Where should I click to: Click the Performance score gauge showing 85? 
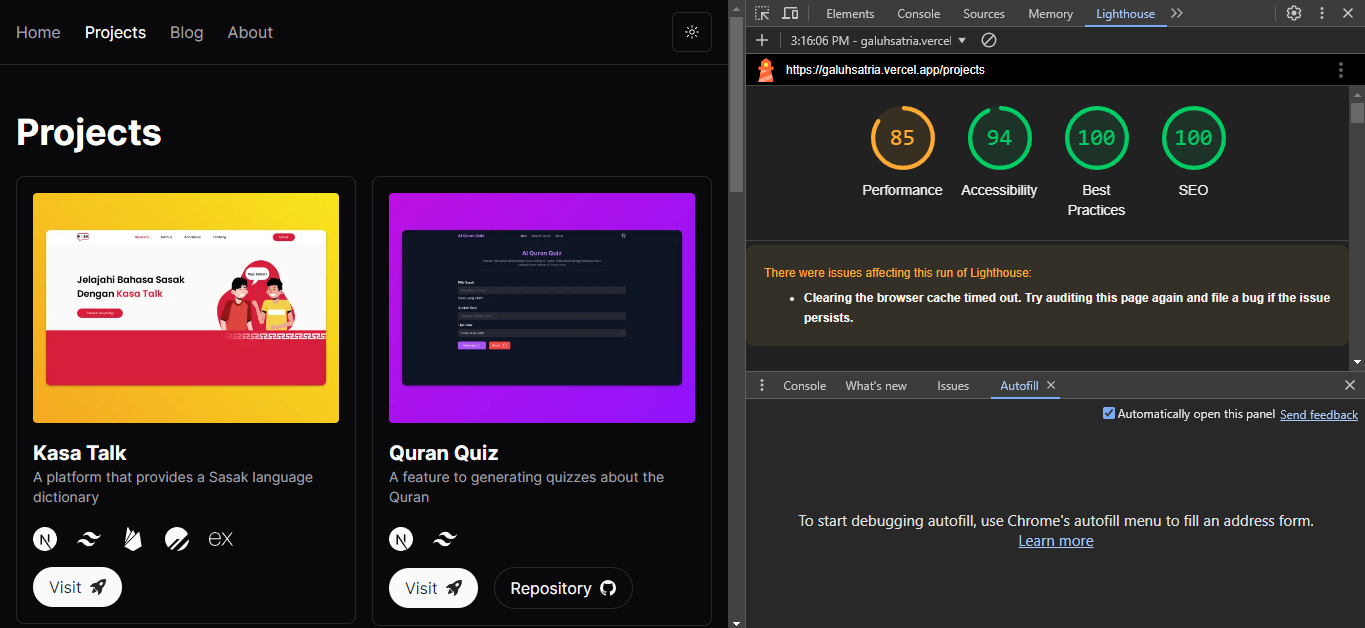(902, 138)
